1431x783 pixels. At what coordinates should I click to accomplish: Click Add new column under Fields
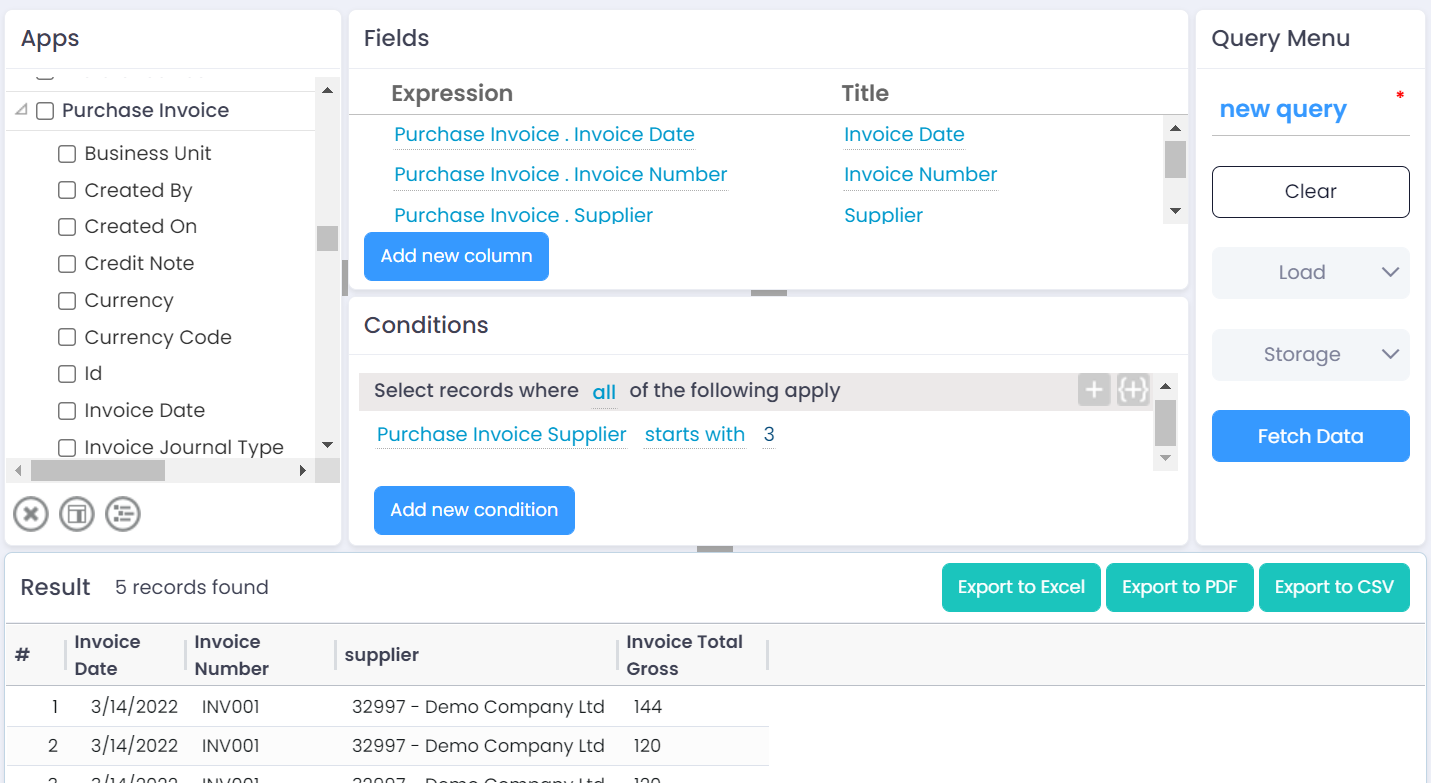point(456,256)
